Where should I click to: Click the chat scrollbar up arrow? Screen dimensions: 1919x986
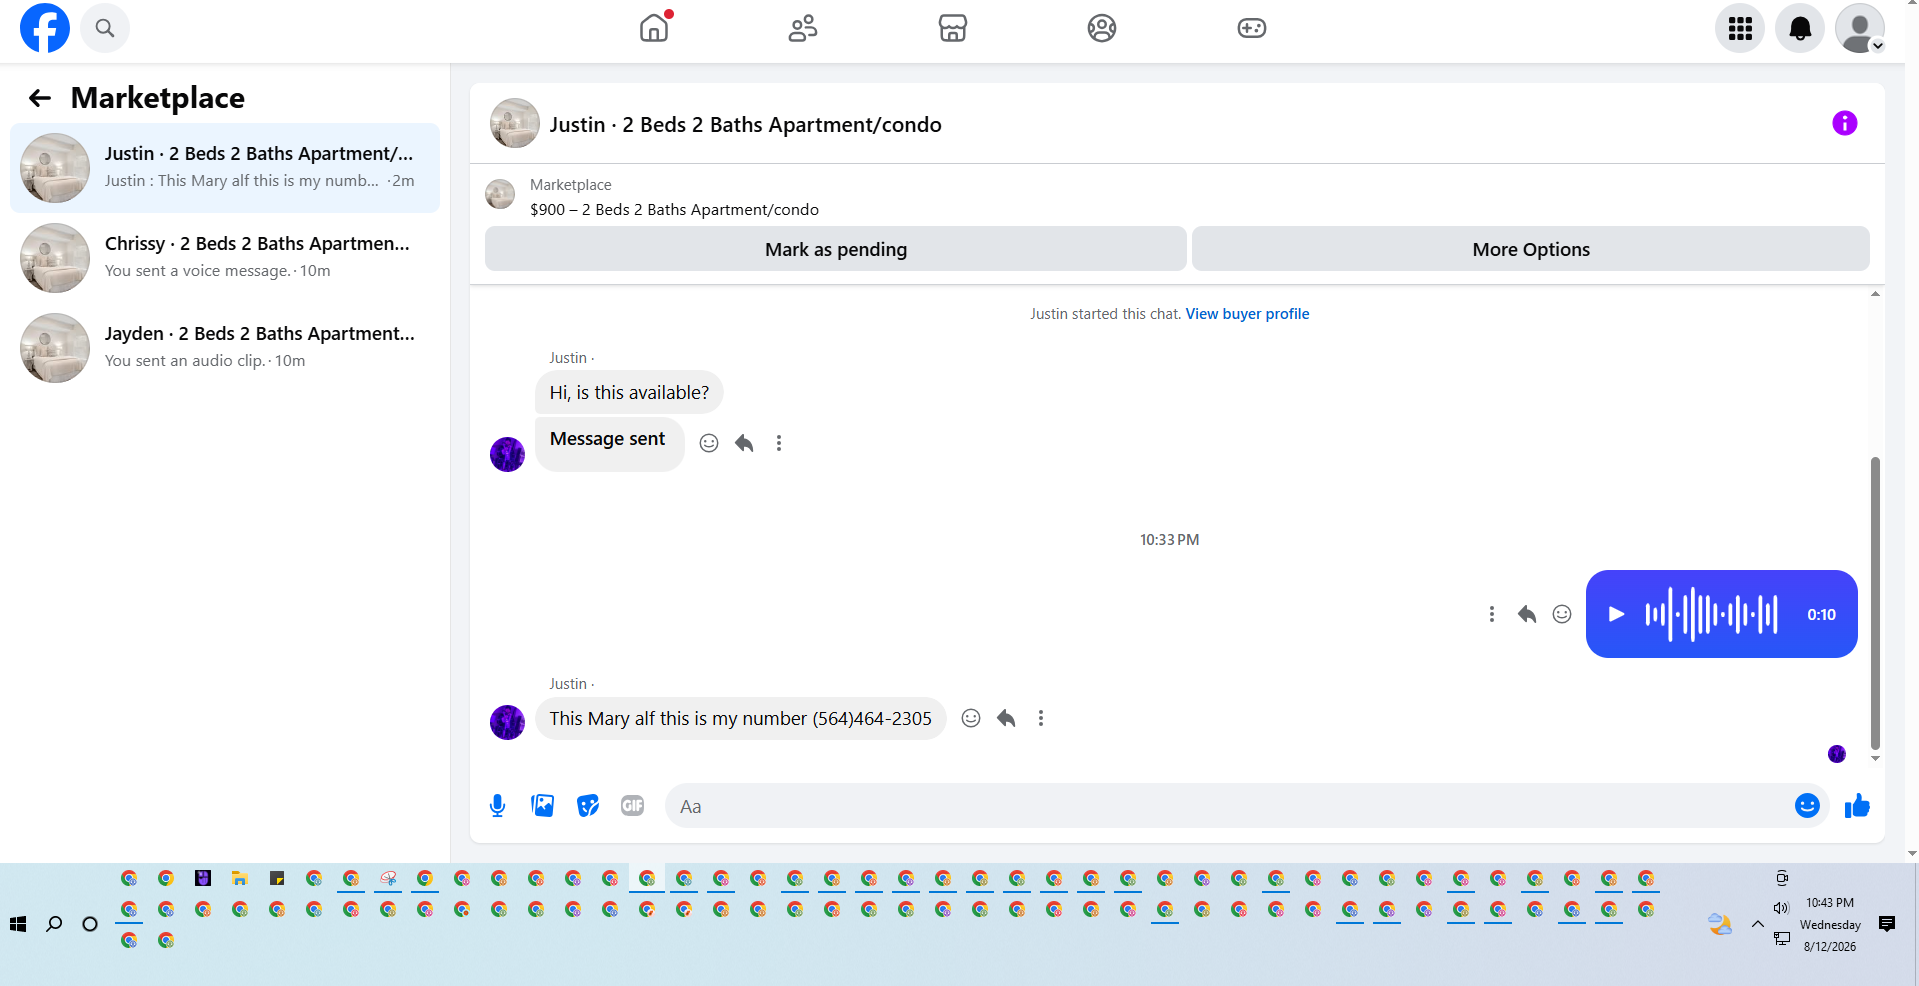1875,294
